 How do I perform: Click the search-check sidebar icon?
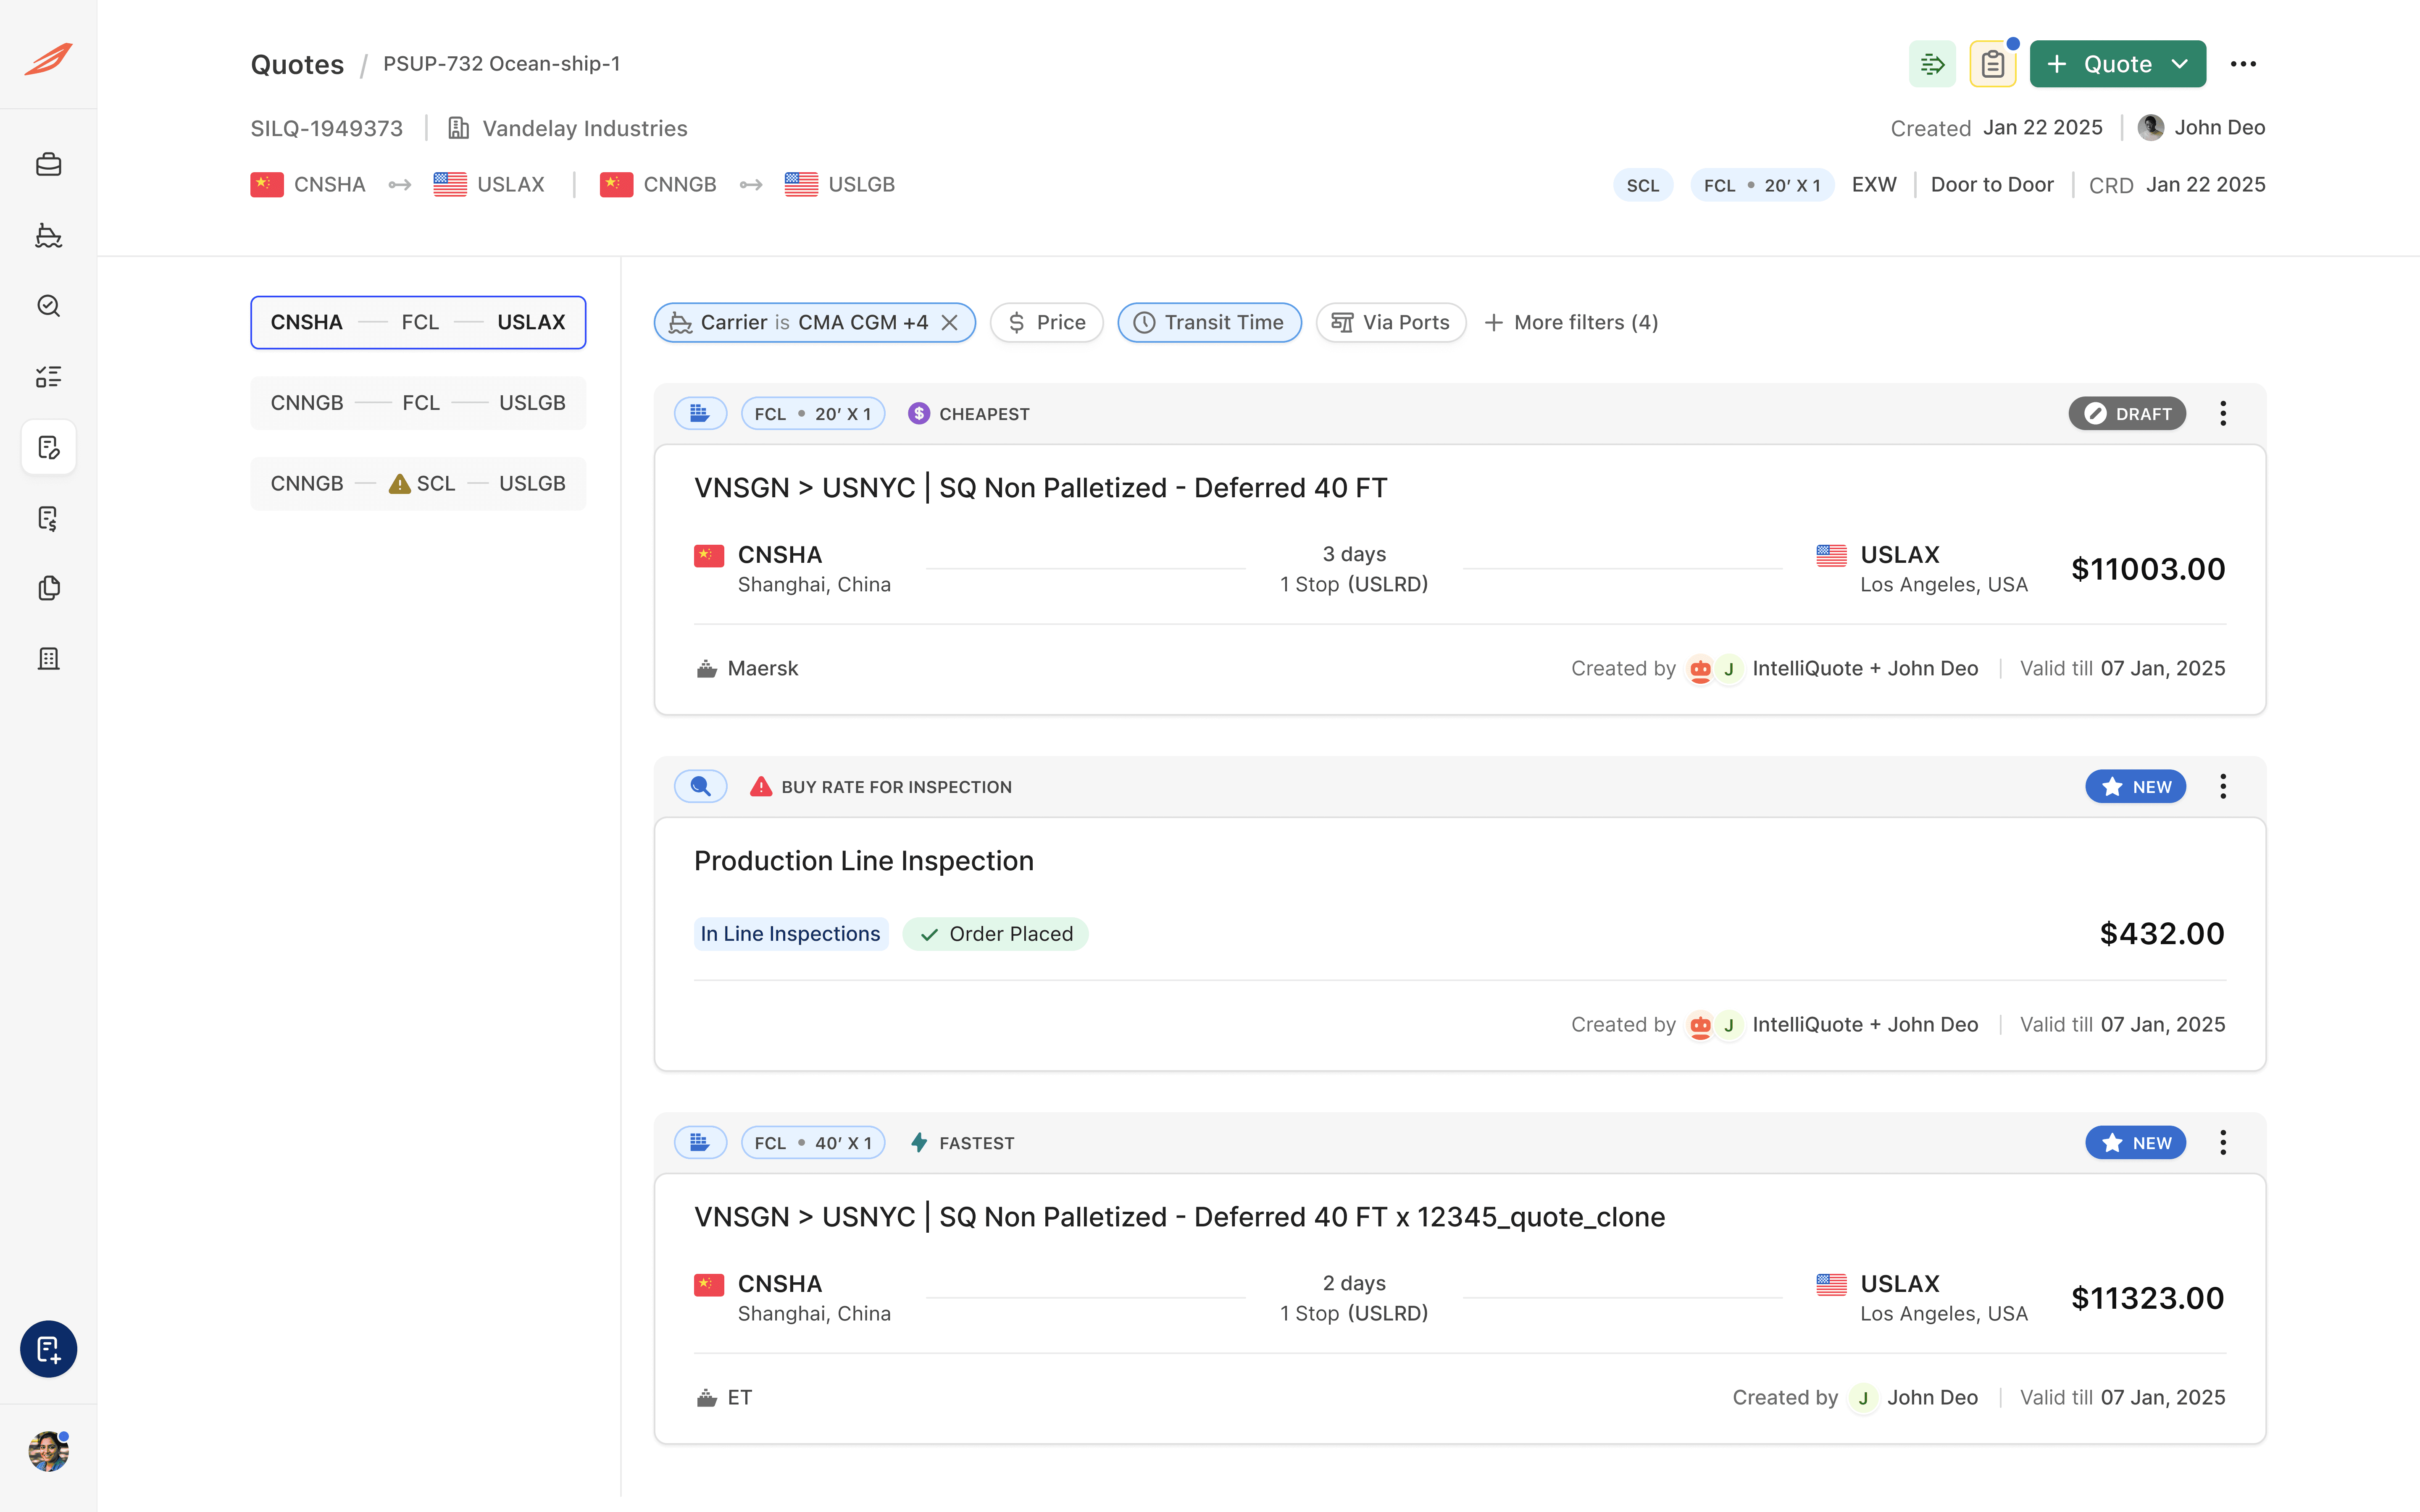48,306
